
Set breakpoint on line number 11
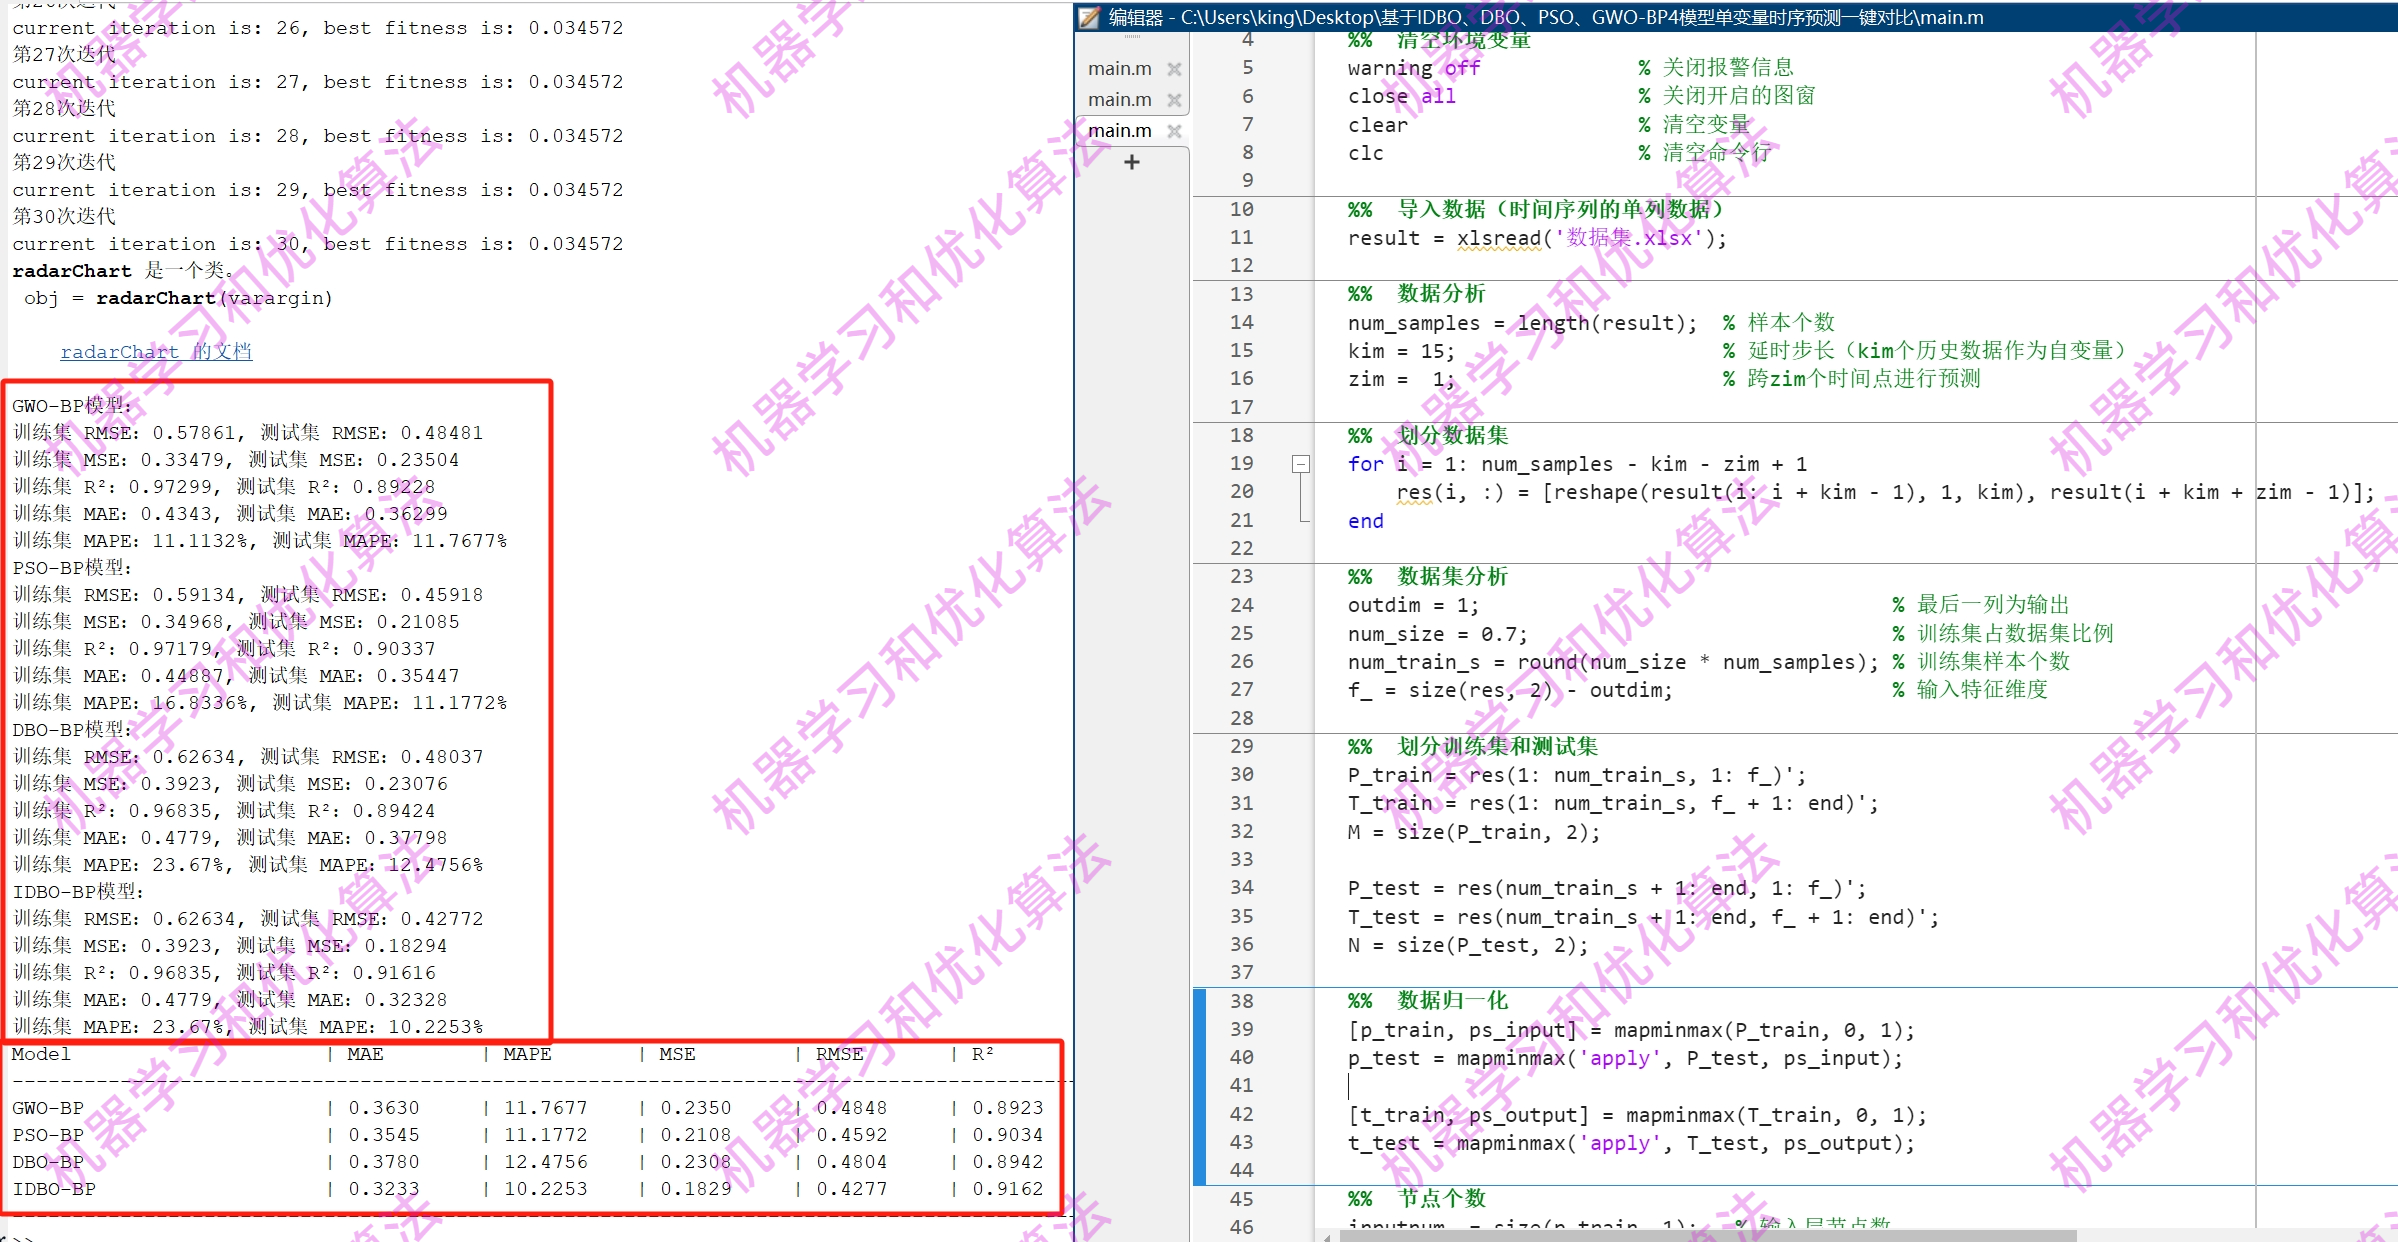[x=1241, y=238]
